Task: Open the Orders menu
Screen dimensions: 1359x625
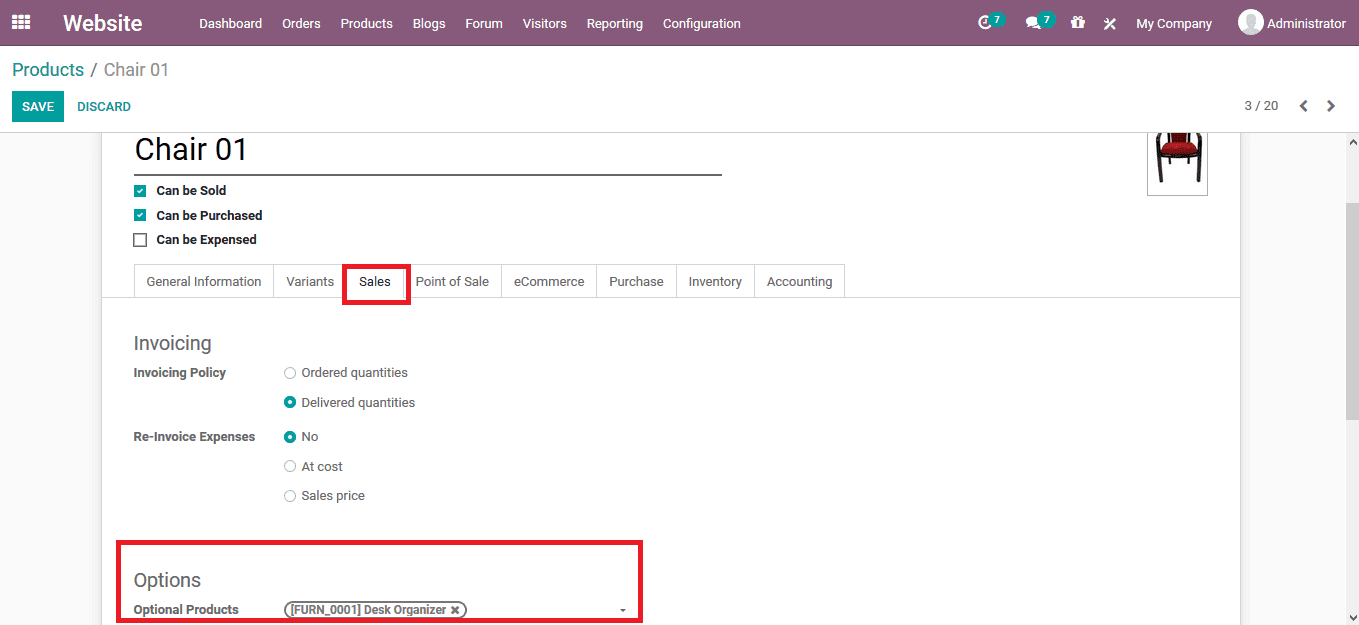Action: pyautogui.click(x=301, y=23)
